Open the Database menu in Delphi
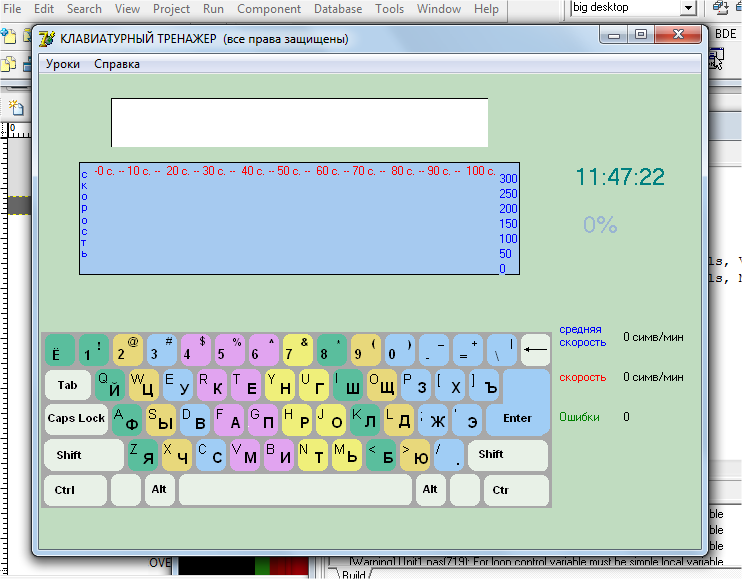The image size is (742, 579). [338, 9]
